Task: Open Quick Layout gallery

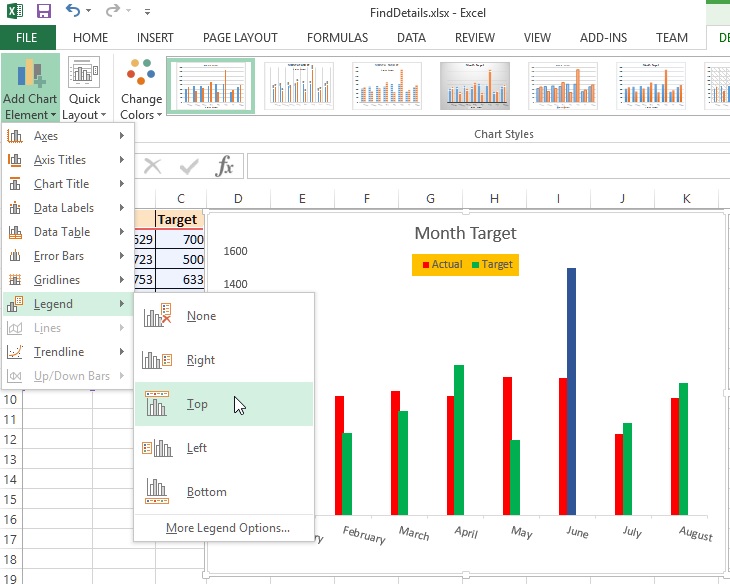Action: [85, 89]
